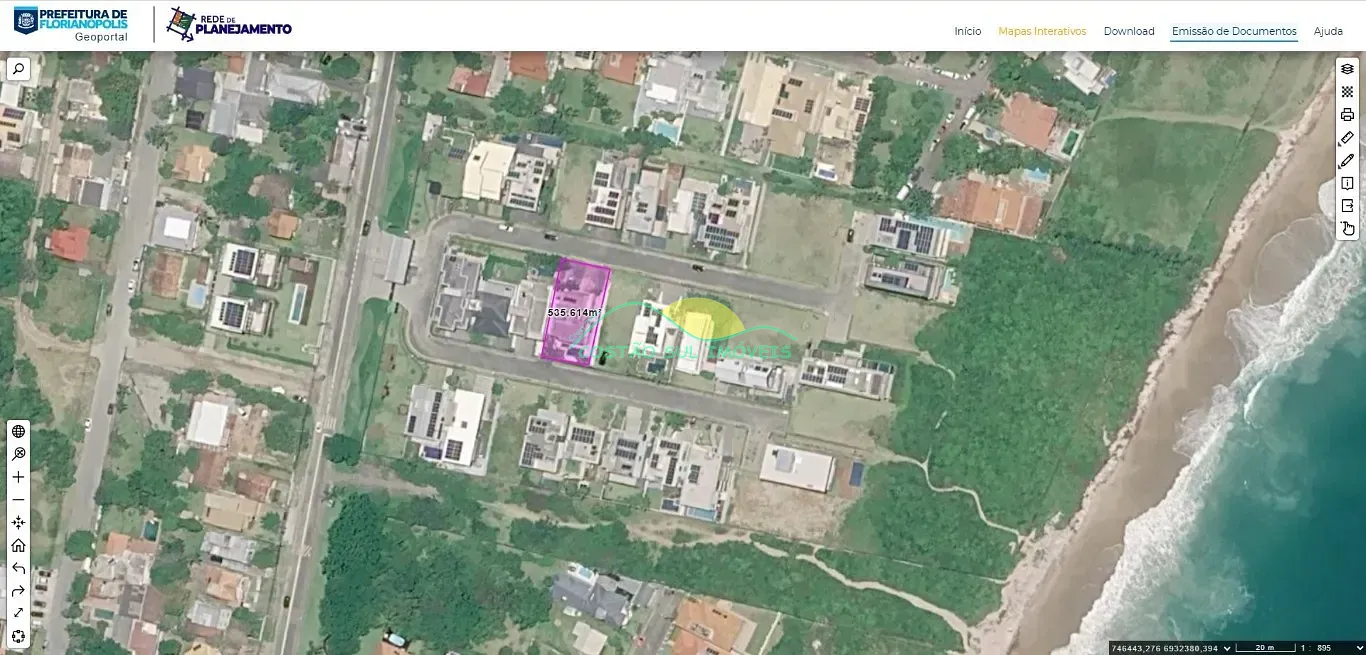Screen dimensions: 1366x655
Task: Open the Ajuda help link
Action: coord(1328,31)
